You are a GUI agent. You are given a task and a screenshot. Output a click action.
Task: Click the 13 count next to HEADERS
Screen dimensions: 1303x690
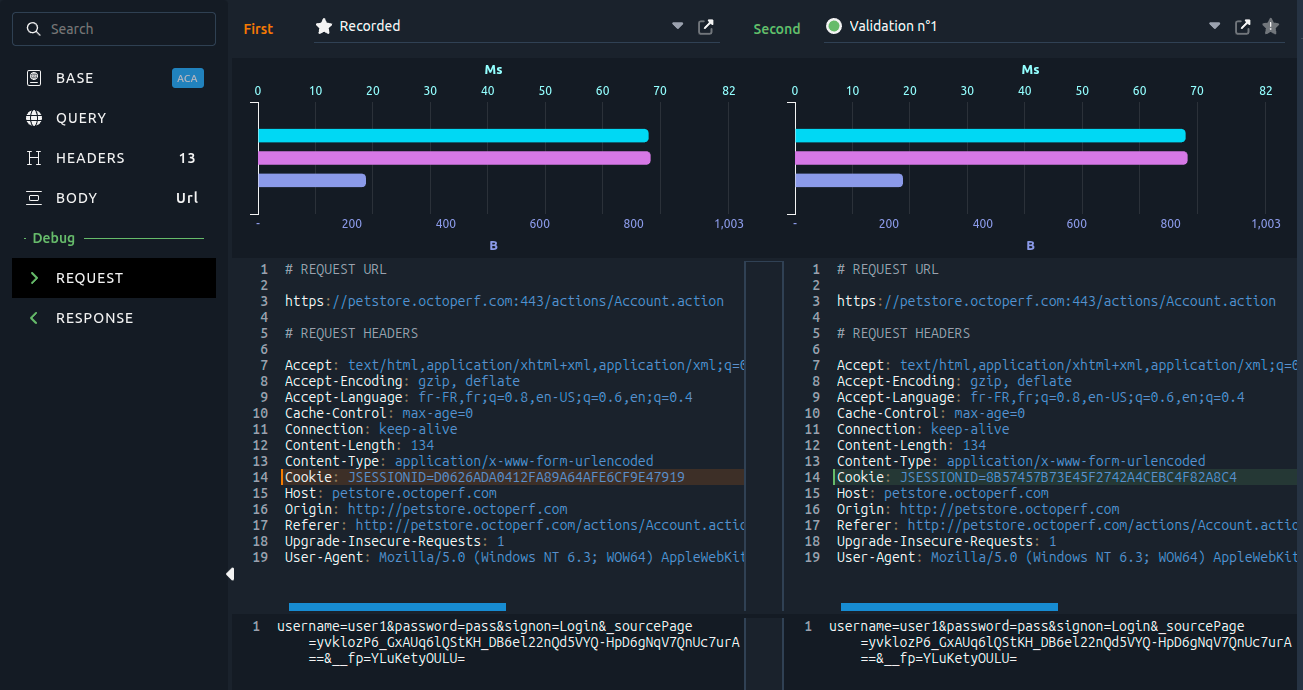click(187, 158)
